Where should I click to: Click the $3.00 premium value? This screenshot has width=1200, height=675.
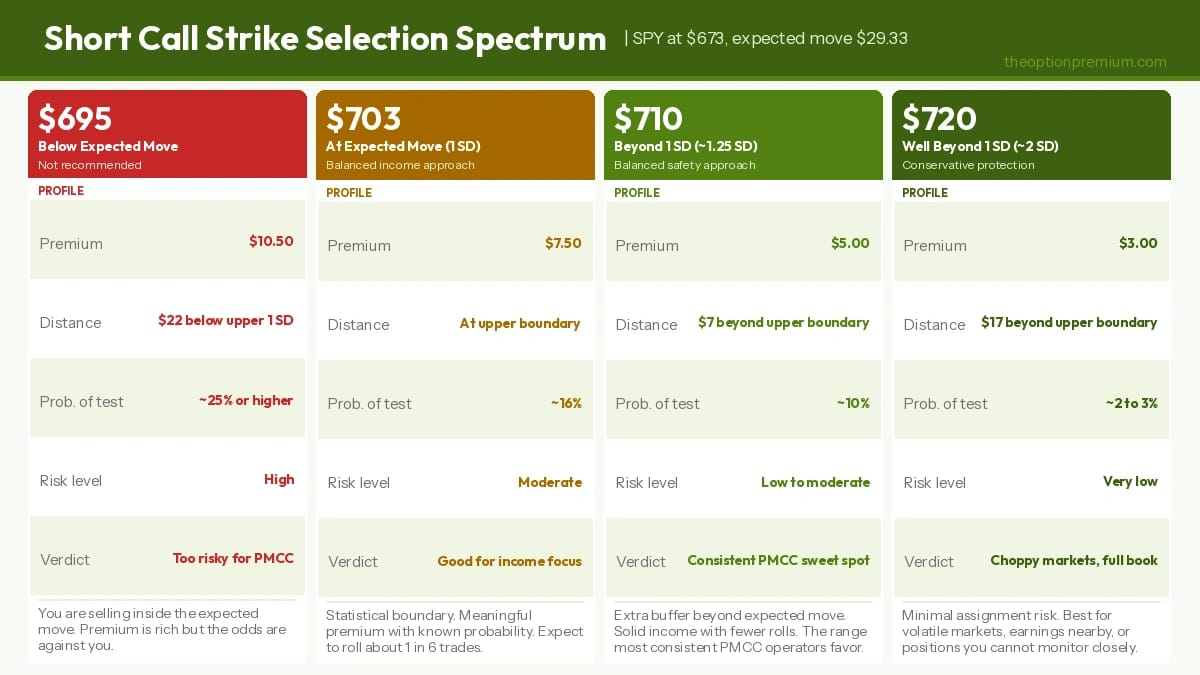pos(1138,243)
